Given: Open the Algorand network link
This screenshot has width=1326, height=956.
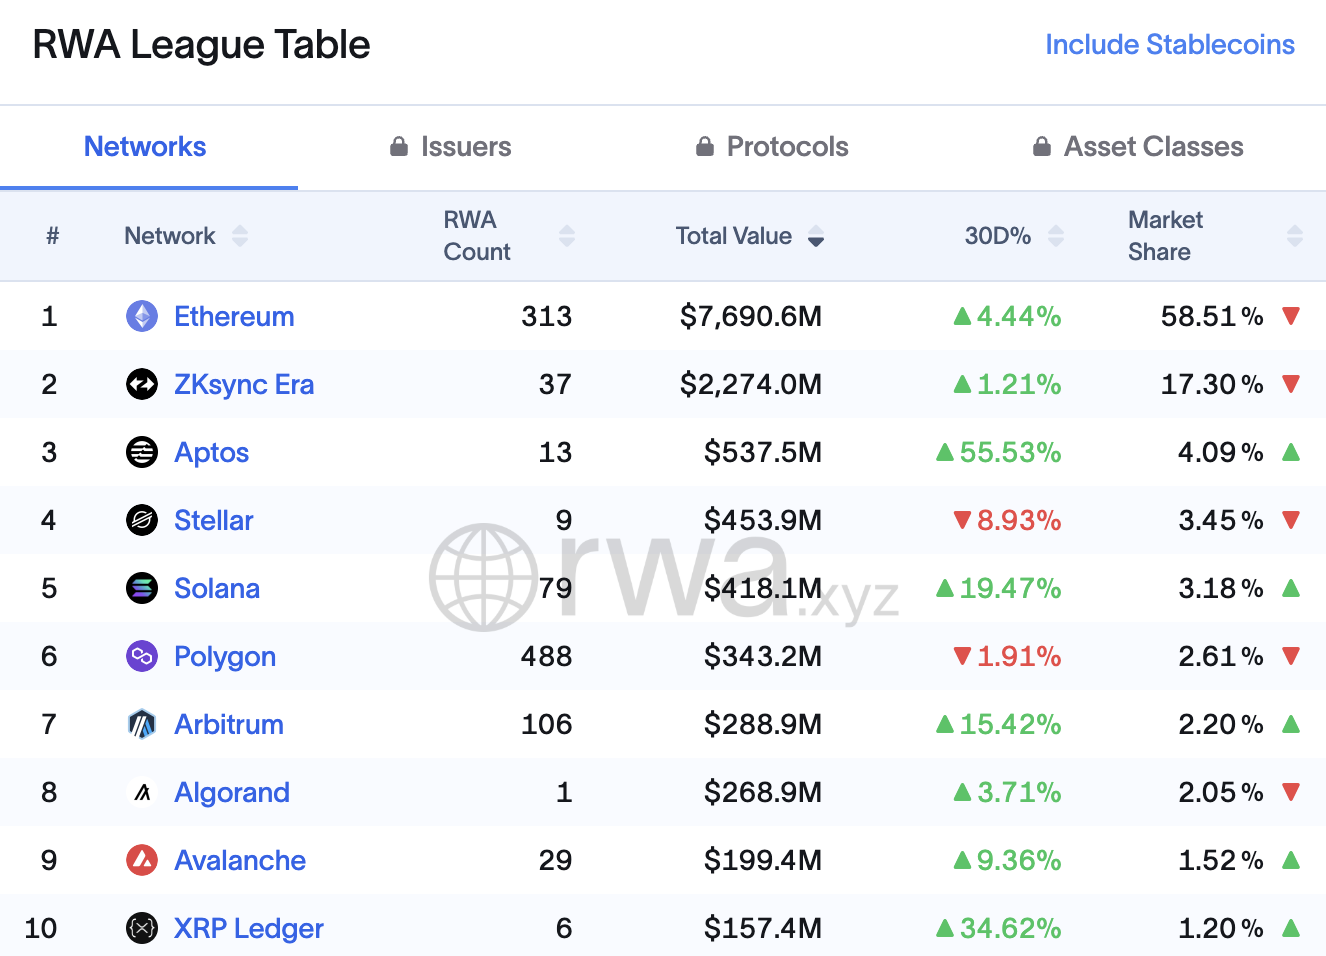Looking at the screenshot, I should [x=232, y=793].
